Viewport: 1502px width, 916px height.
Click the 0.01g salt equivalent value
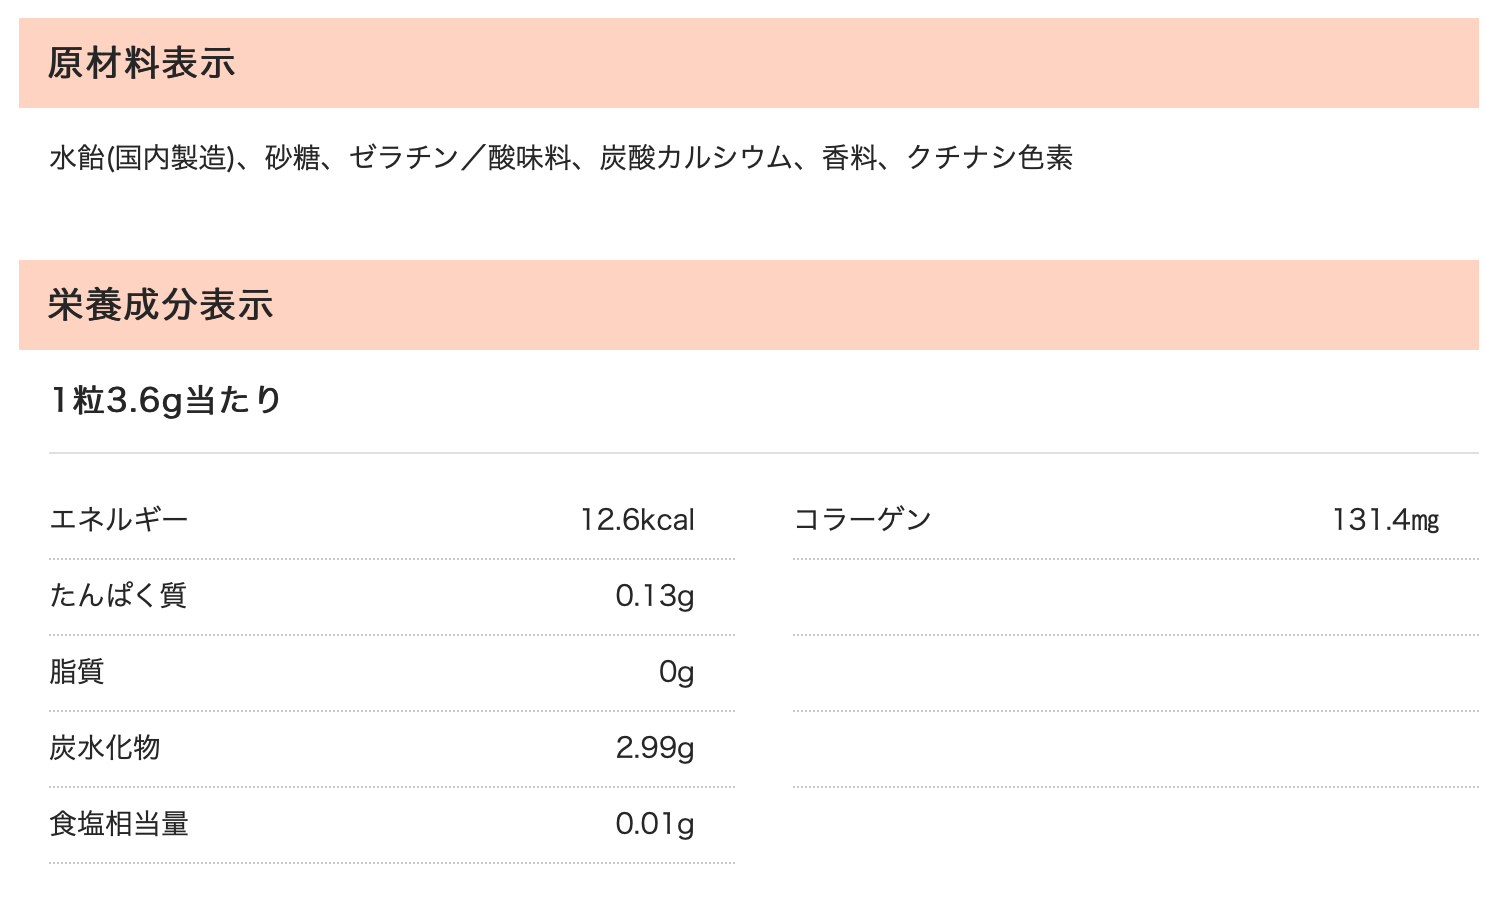pos(654,824)
